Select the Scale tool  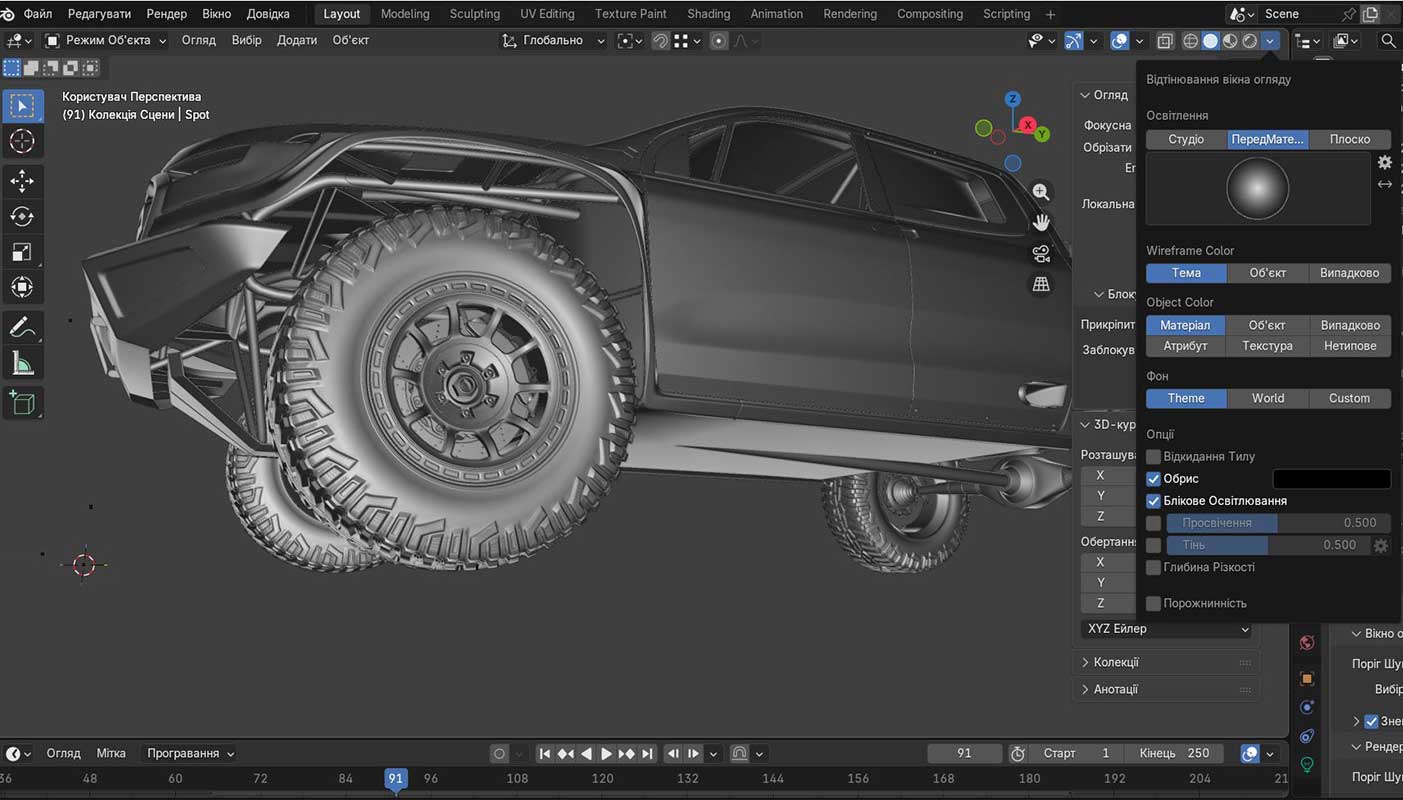click(22, 252)
